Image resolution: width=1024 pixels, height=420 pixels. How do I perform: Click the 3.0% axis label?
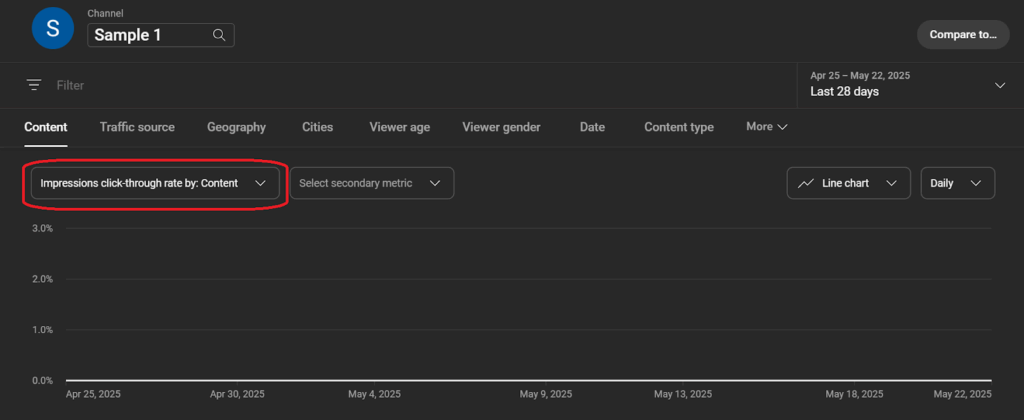coord(42,228)
